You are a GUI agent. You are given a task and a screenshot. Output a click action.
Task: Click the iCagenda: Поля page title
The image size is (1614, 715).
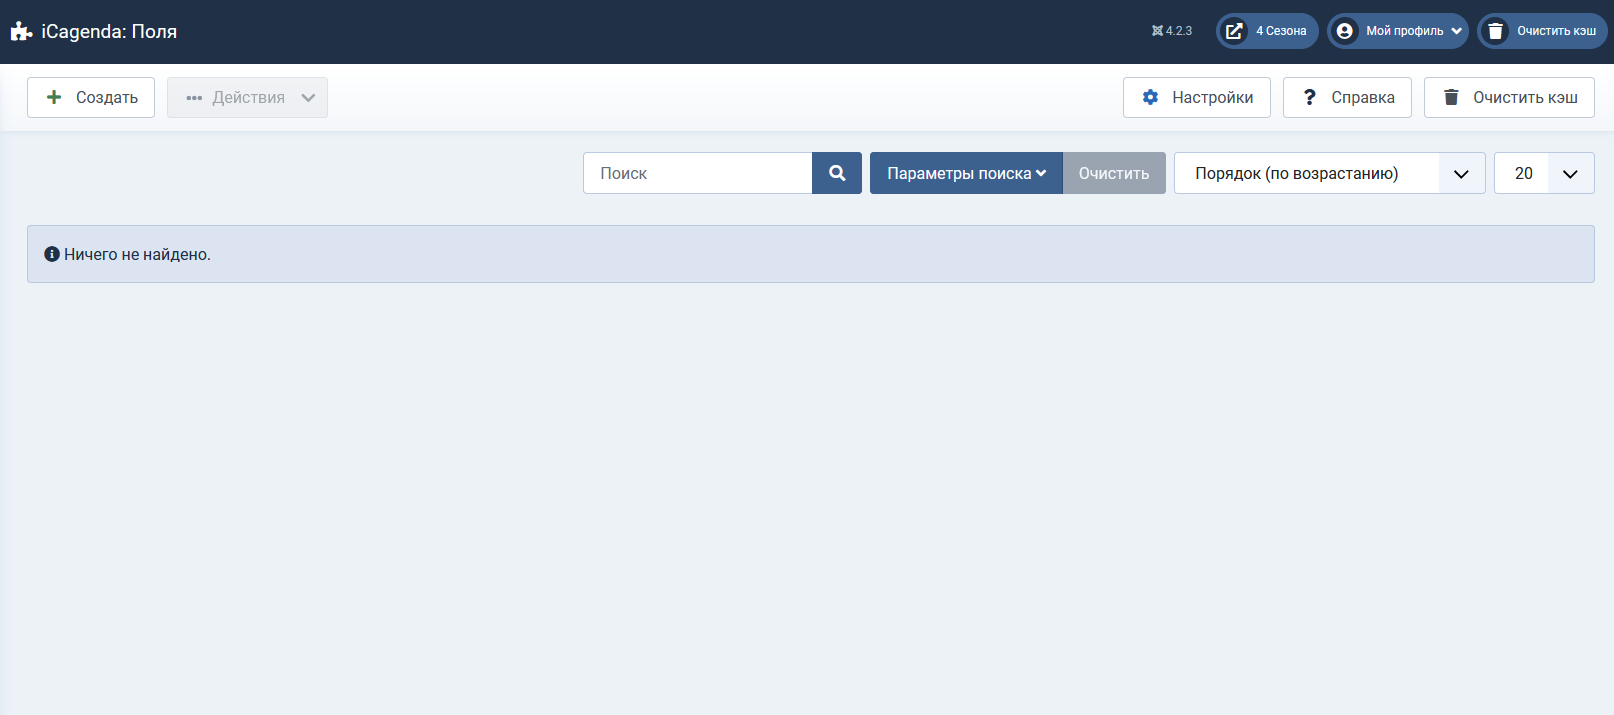pos(109,32)
